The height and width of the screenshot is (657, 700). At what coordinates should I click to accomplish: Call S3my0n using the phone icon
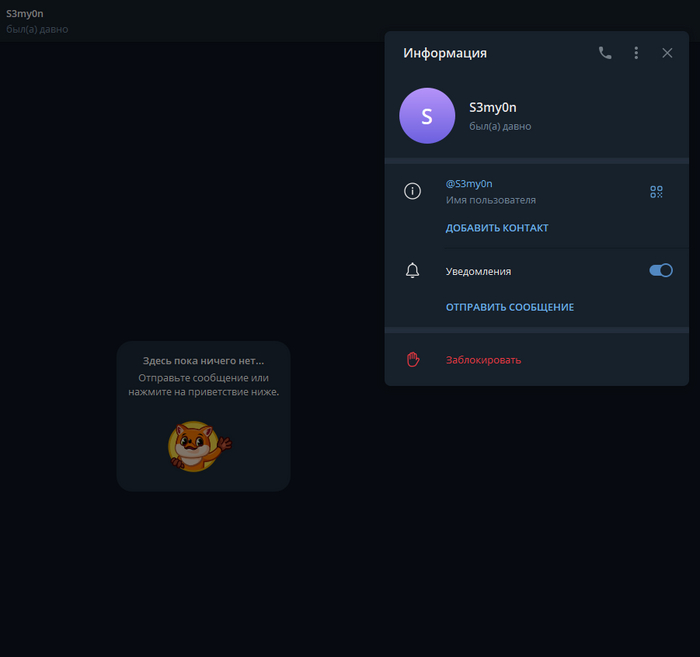[605, 53]
